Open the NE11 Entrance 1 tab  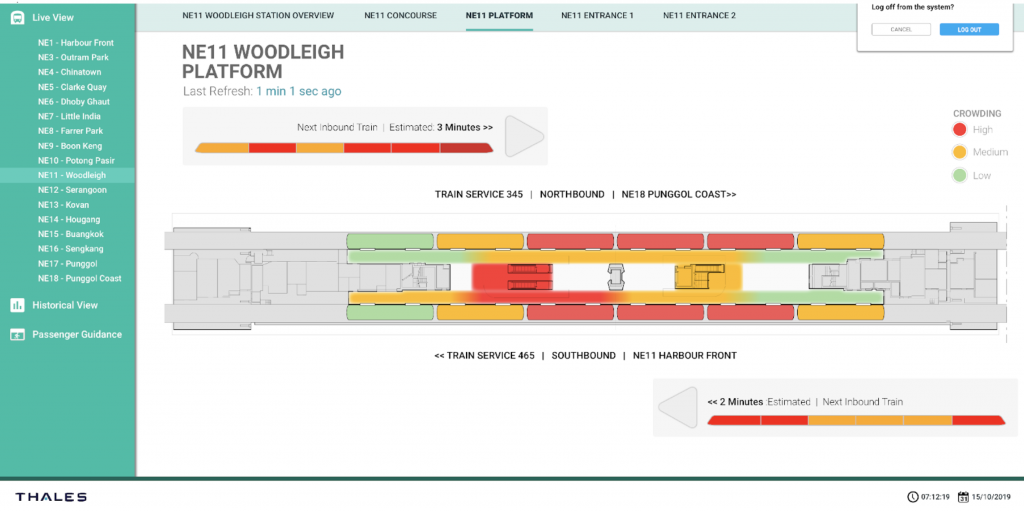[x=597, y=16]
